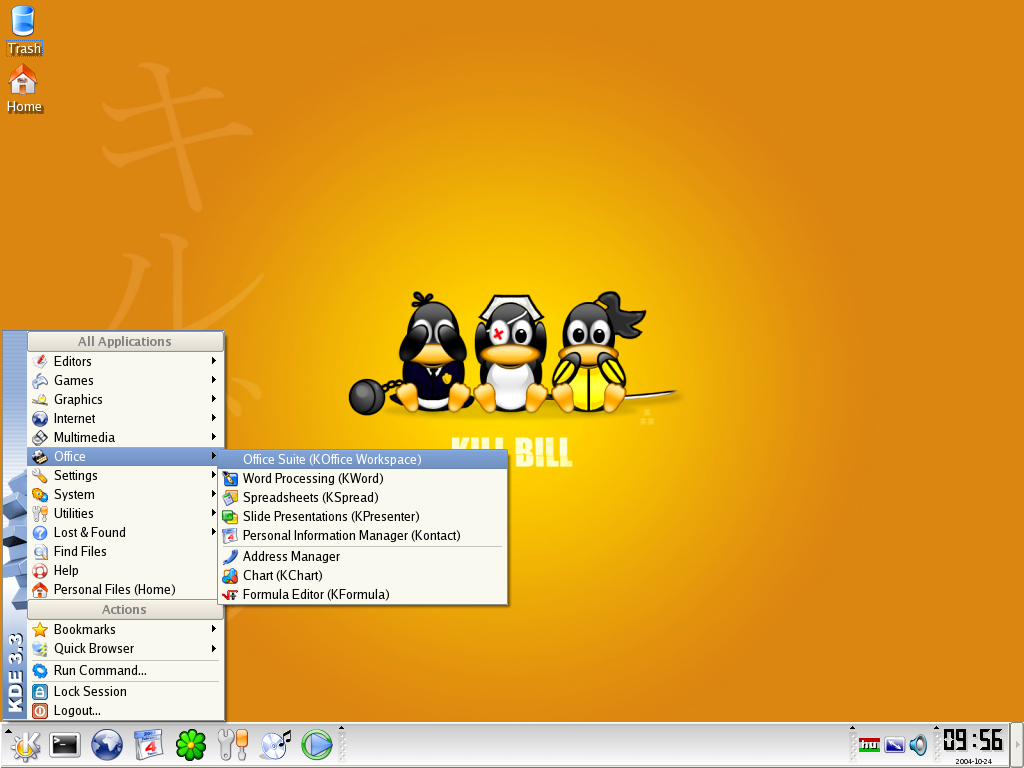Open the Utilities submenu

click(124, 513)
